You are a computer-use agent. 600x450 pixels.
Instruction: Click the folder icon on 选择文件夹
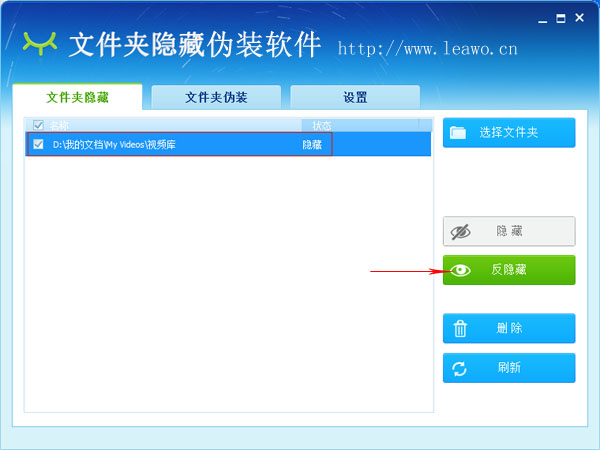pos(458,132)
